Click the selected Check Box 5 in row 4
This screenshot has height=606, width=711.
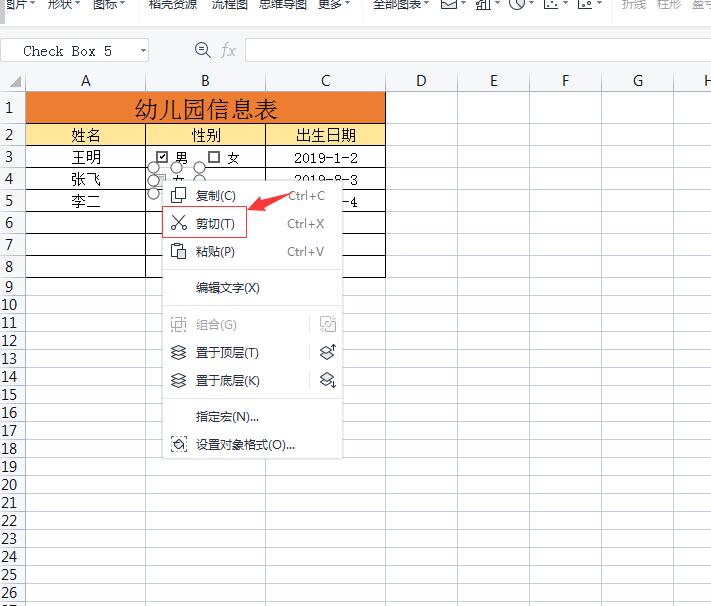[x=176, y=180]
